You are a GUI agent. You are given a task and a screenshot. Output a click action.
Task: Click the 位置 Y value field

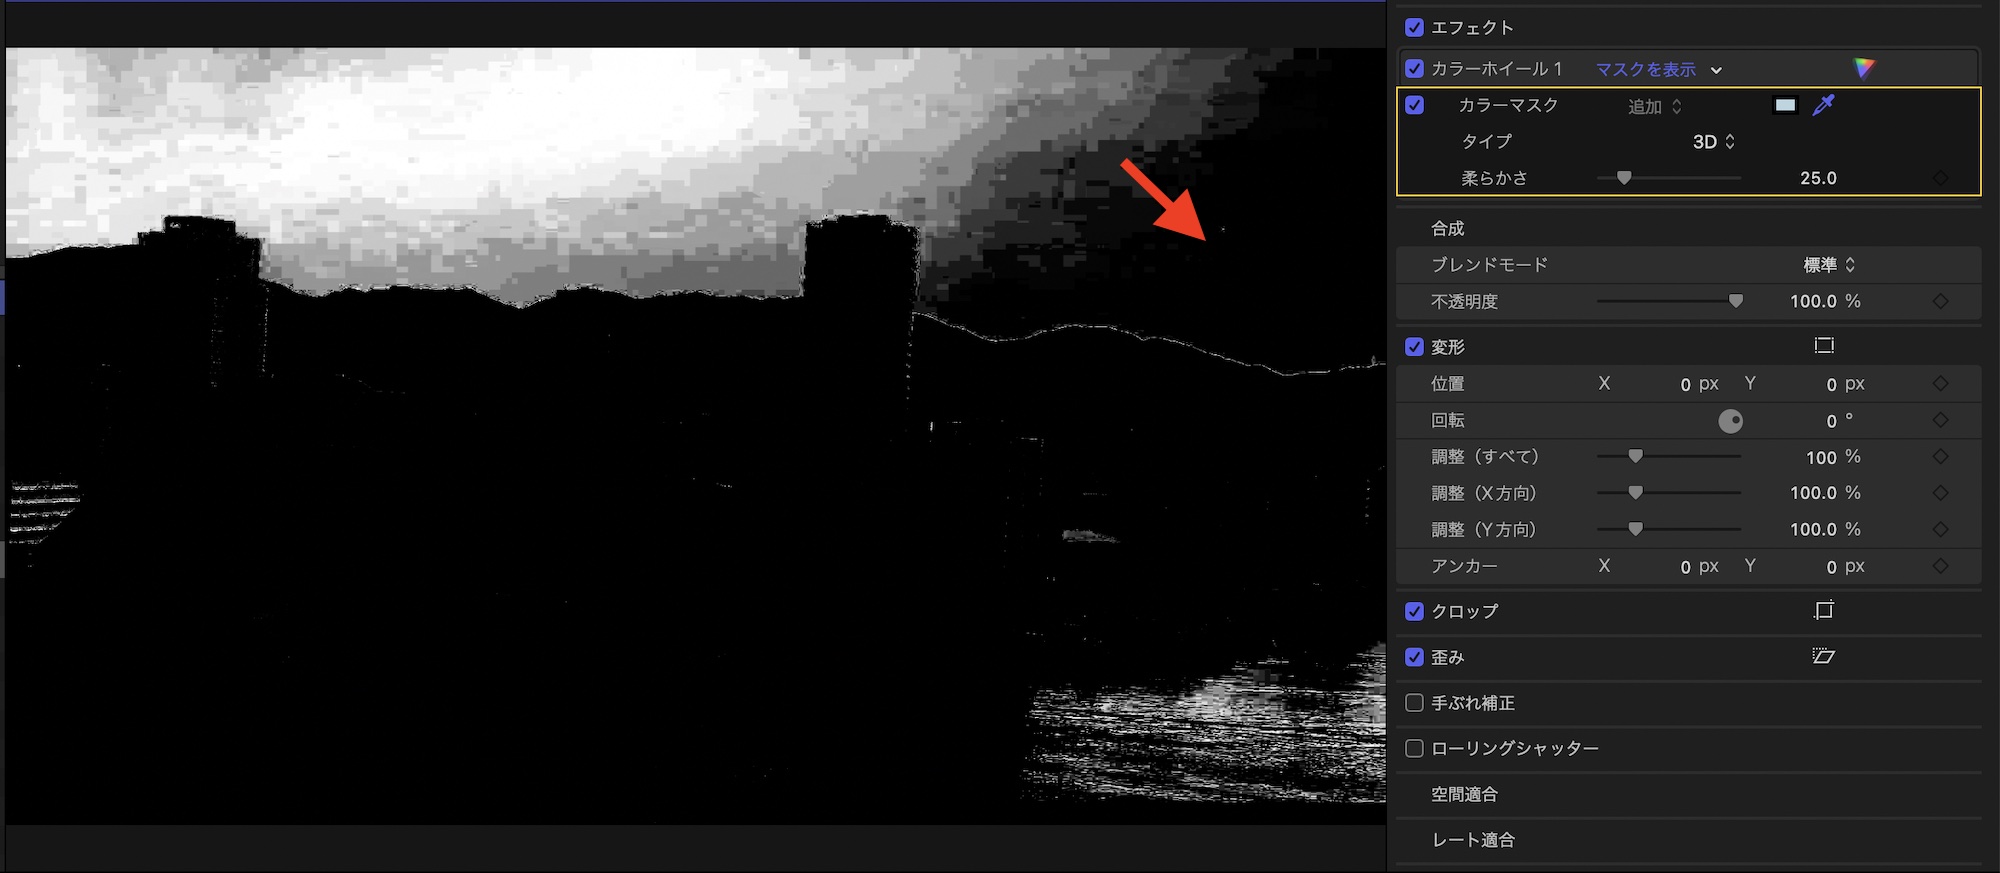1845,384
